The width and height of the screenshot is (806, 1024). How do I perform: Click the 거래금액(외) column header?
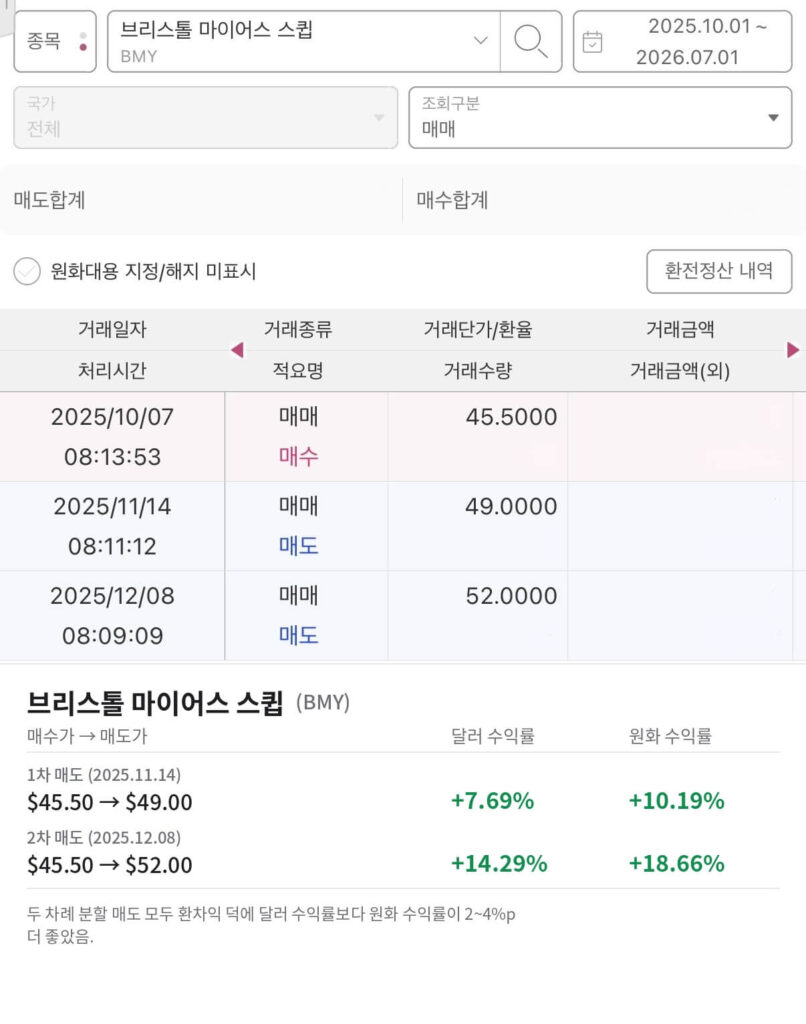coord(680,371)
